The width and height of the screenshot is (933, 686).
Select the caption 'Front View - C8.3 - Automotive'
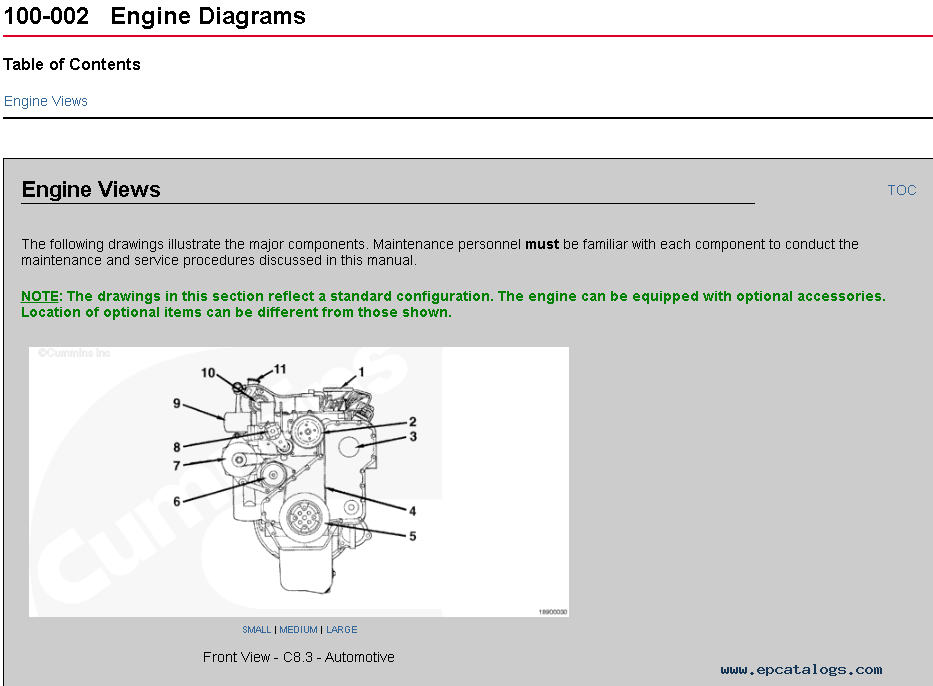pos(299,657)
